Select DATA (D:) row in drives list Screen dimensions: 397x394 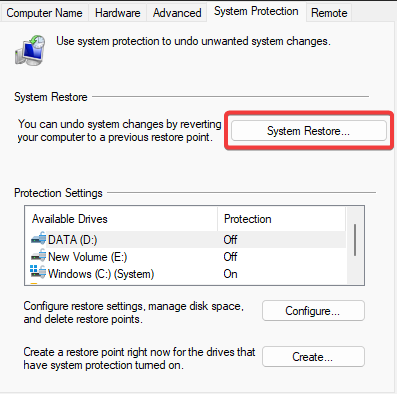pos(188,240)
